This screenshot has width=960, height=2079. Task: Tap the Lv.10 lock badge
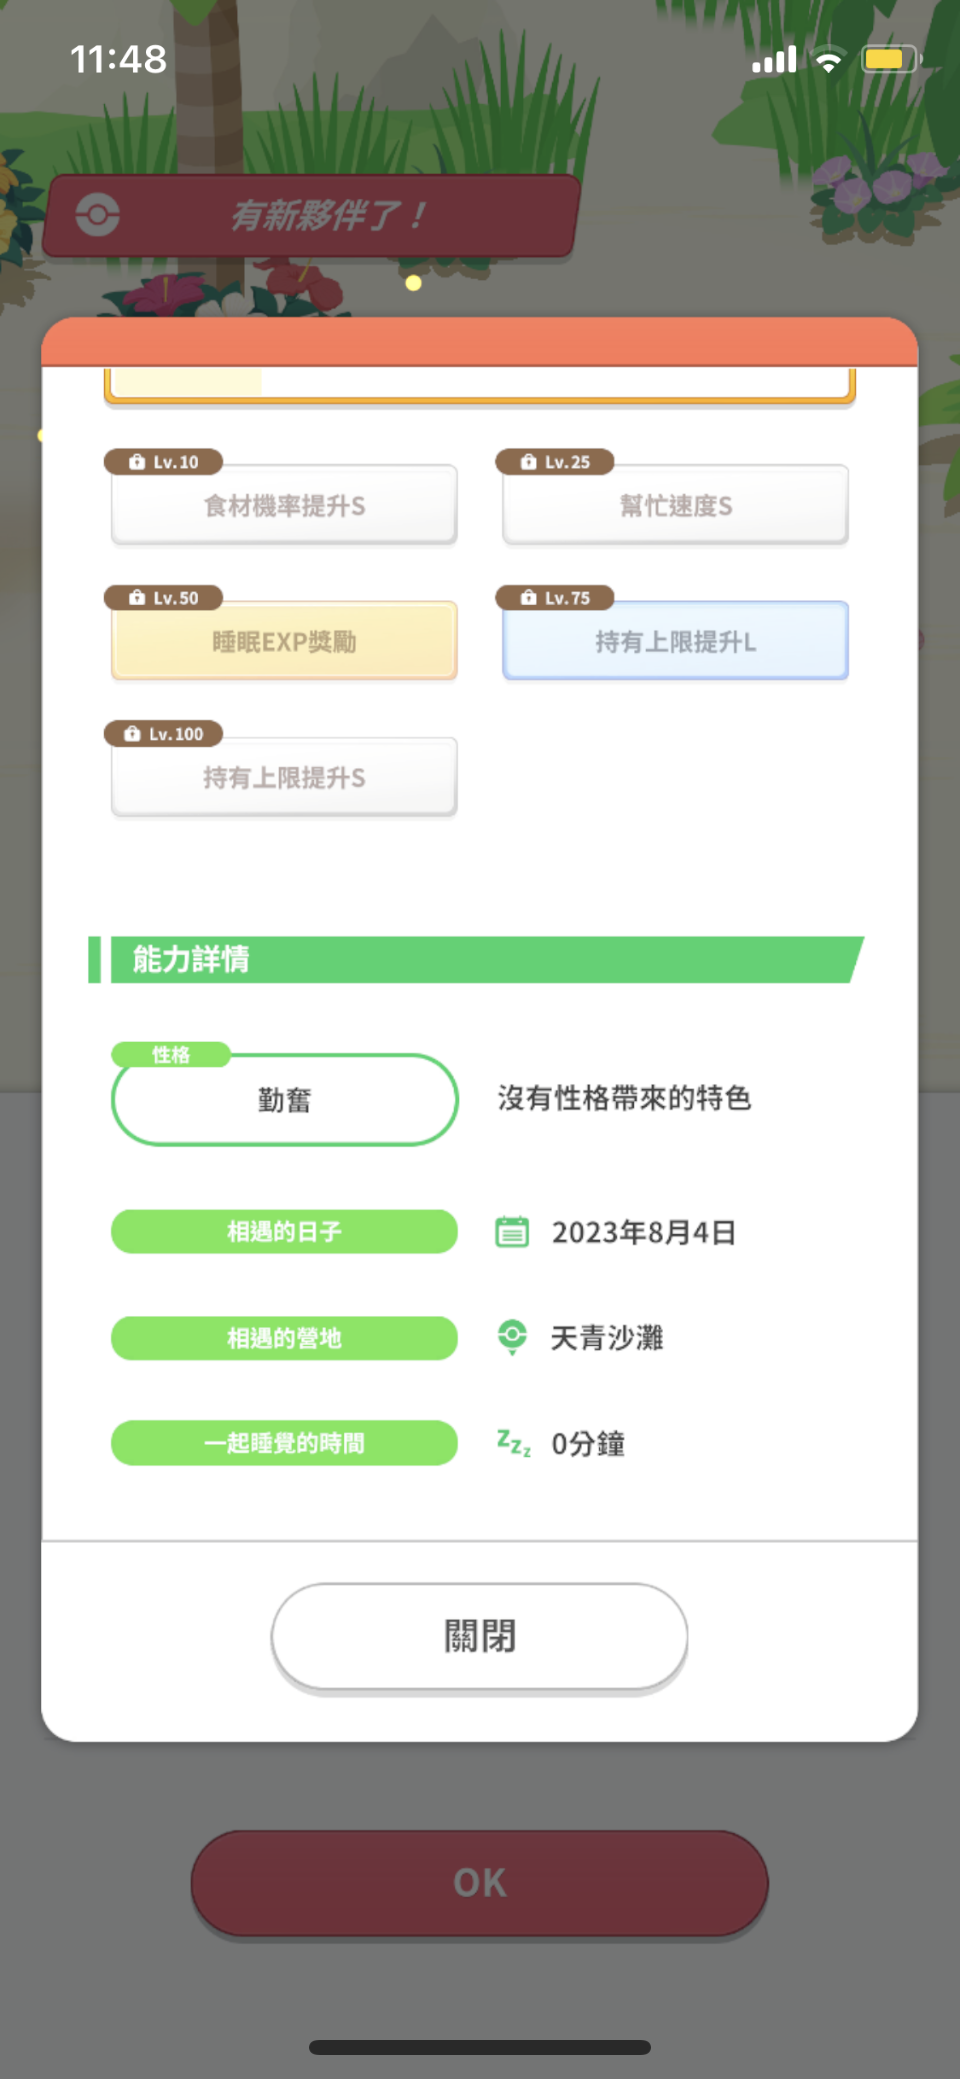[x=163, y=462]
